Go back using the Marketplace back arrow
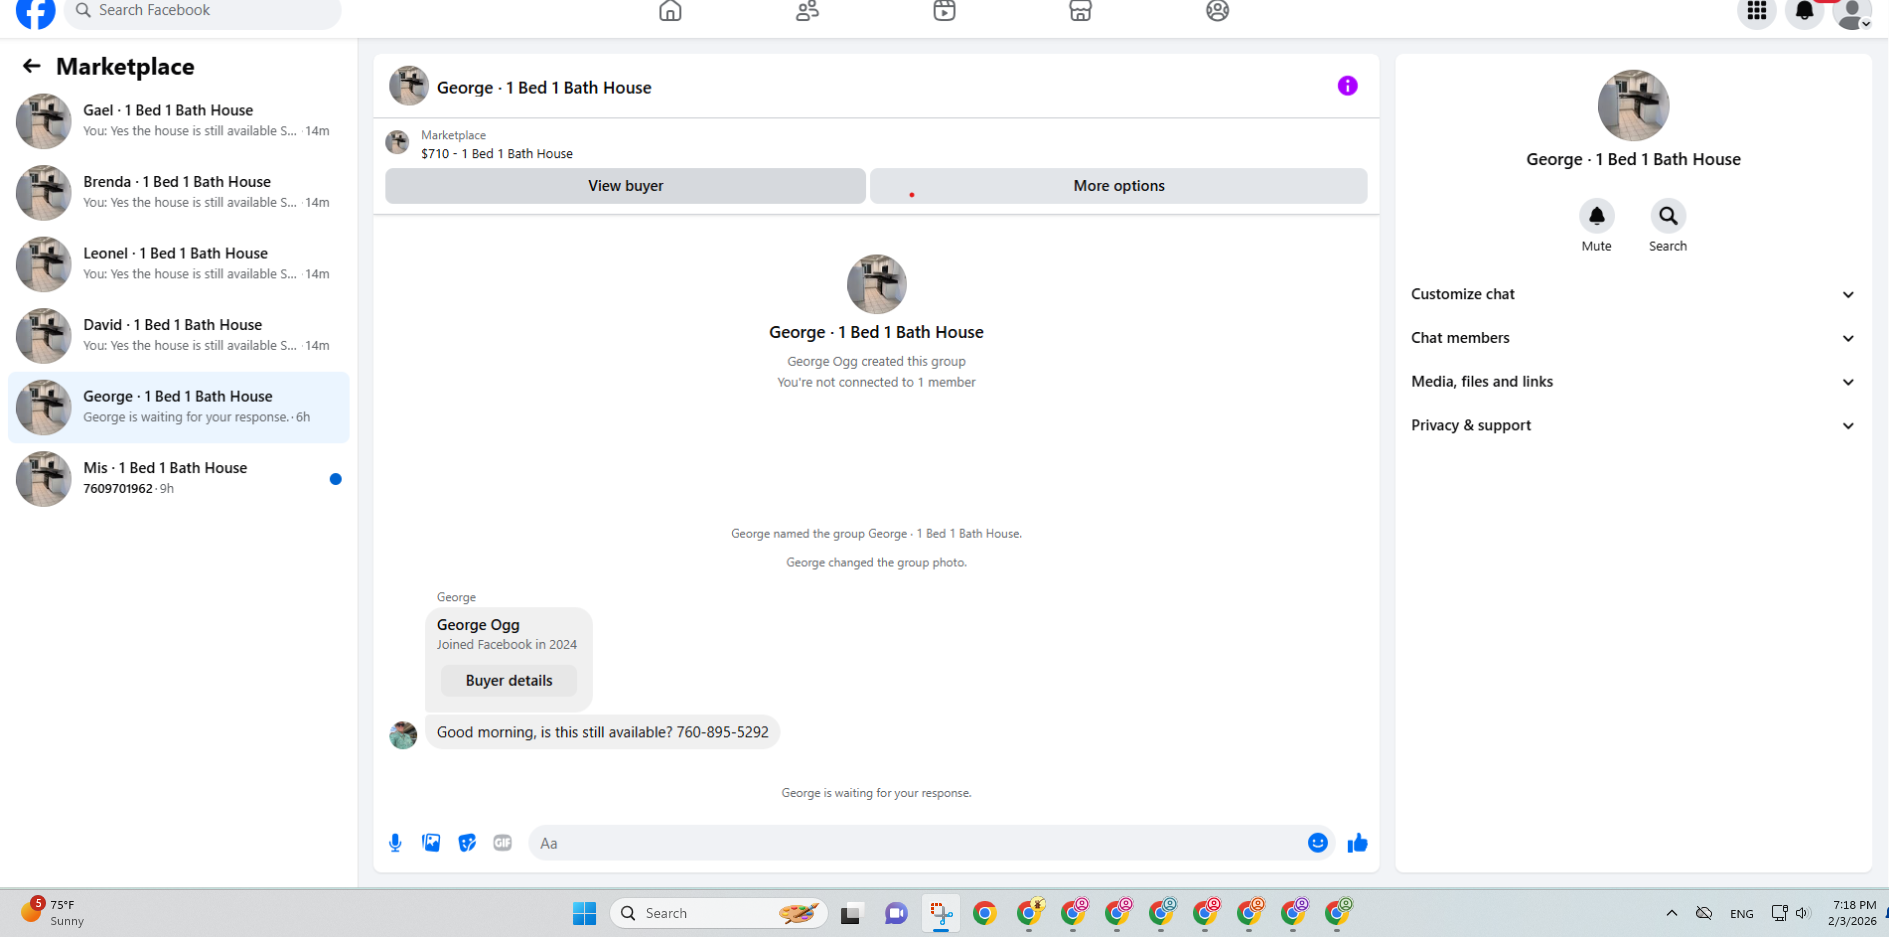This screenshot has width=1889, height=937. pos(31,66)
